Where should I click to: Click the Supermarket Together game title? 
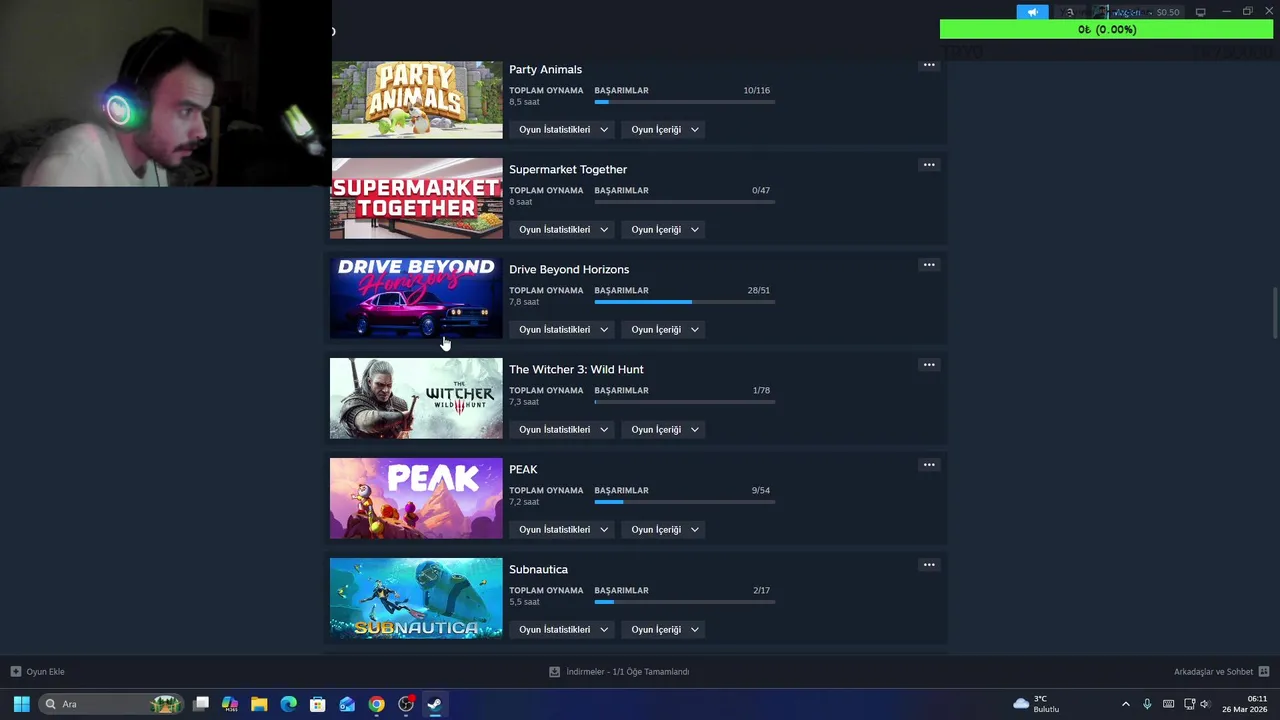[568, 169]
